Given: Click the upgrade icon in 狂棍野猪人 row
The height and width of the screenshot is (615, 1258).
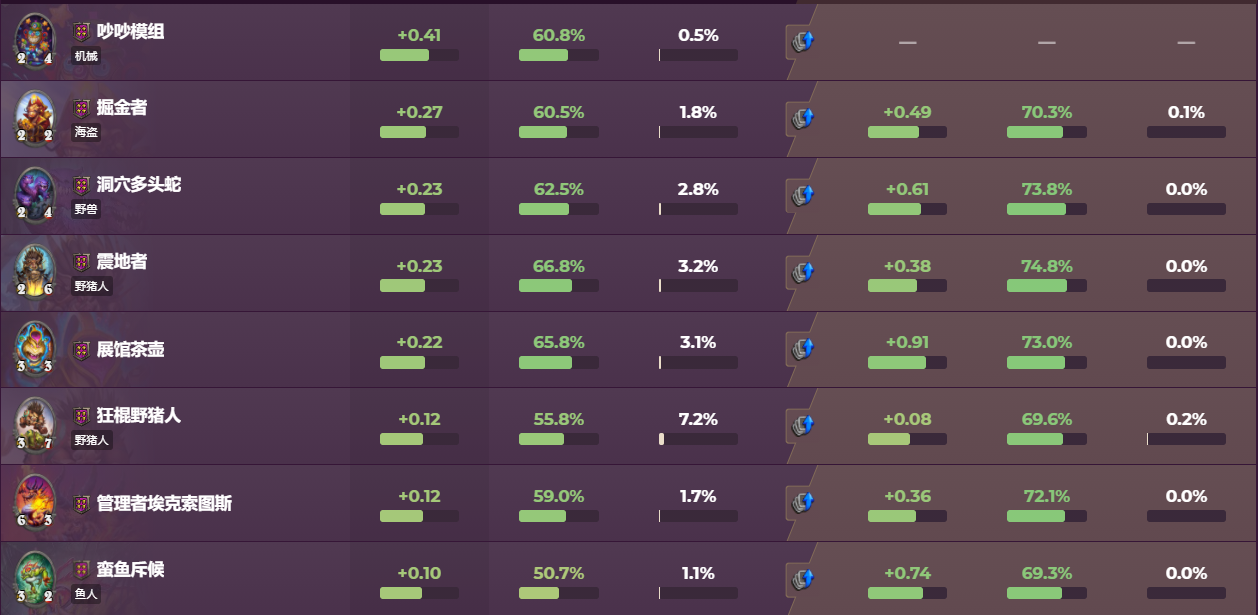Looking at the screenshot, I should 803,426.
